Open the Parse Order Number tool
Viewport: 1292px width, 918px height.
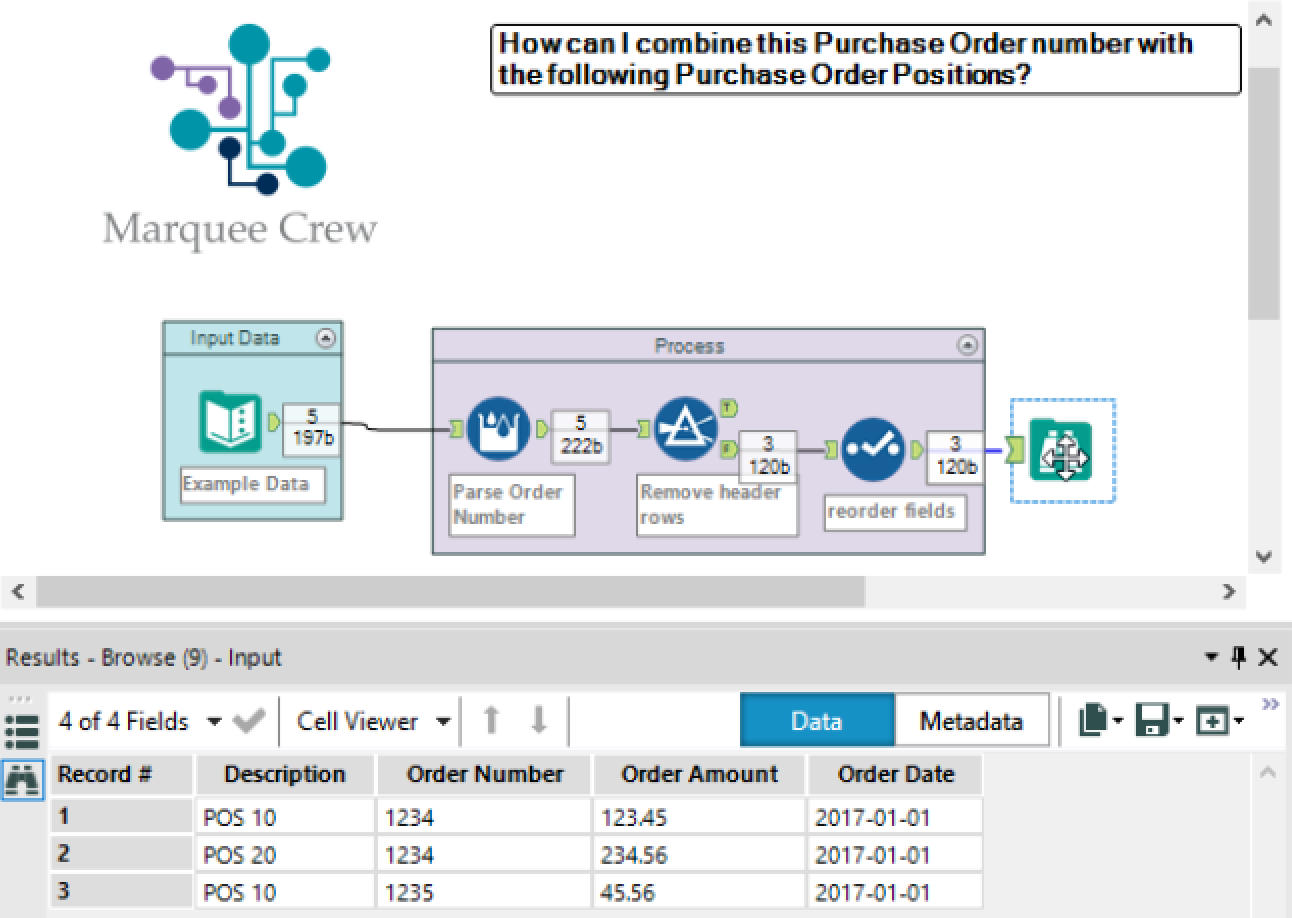click(498, 428)
